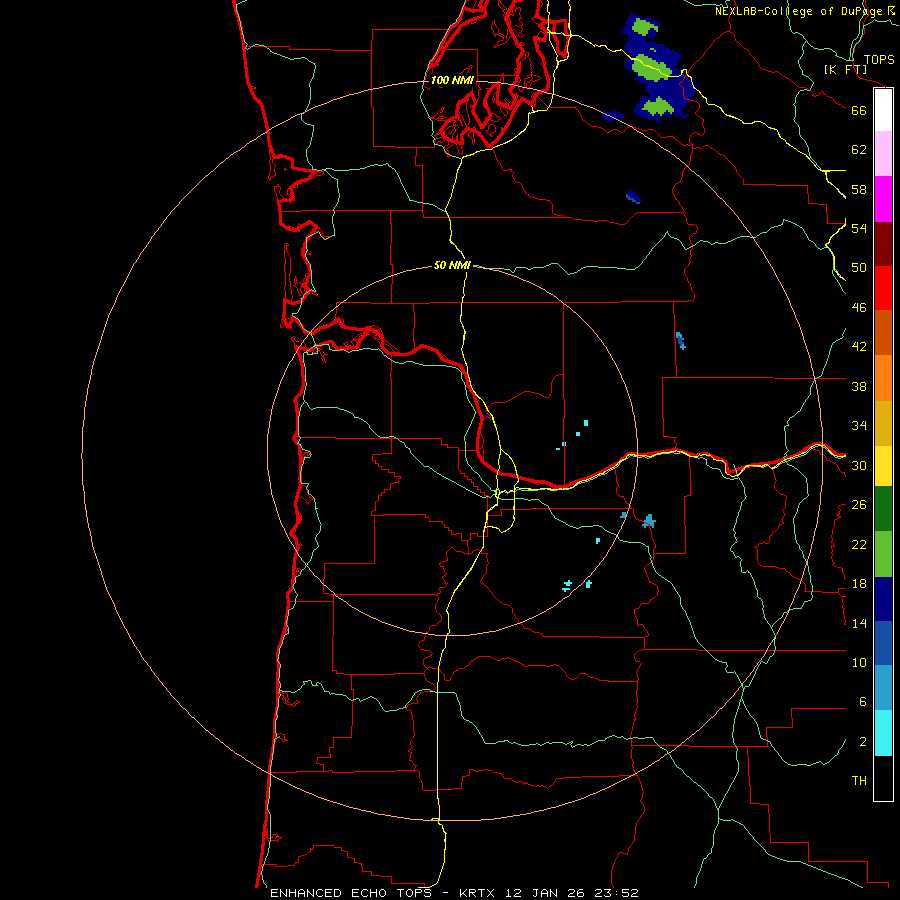Click the cyan 2 legend swatch

click(883, 733)
